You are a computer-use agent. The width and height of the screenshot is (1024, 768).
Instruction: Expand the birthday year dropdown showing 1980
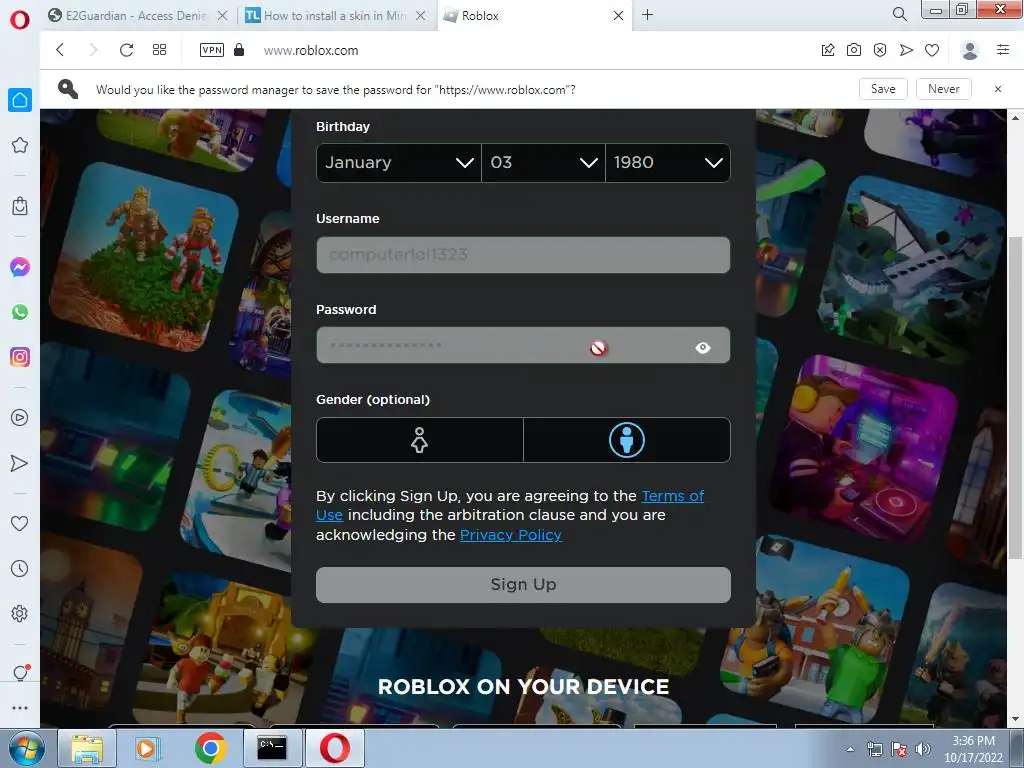[x=667, y=163]
